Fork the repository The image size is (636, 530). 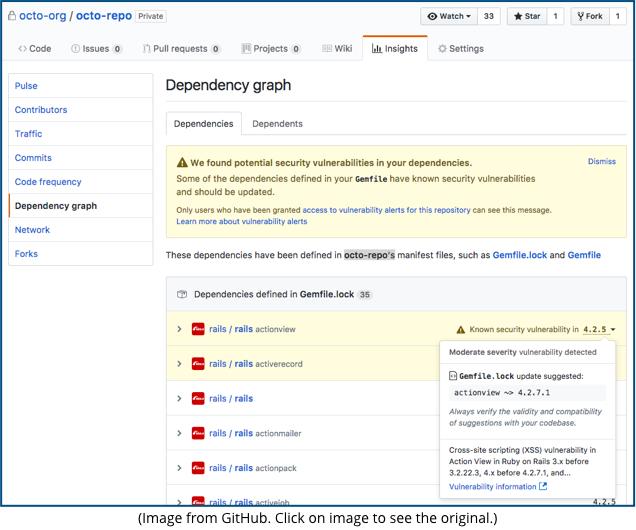(590, 16)
